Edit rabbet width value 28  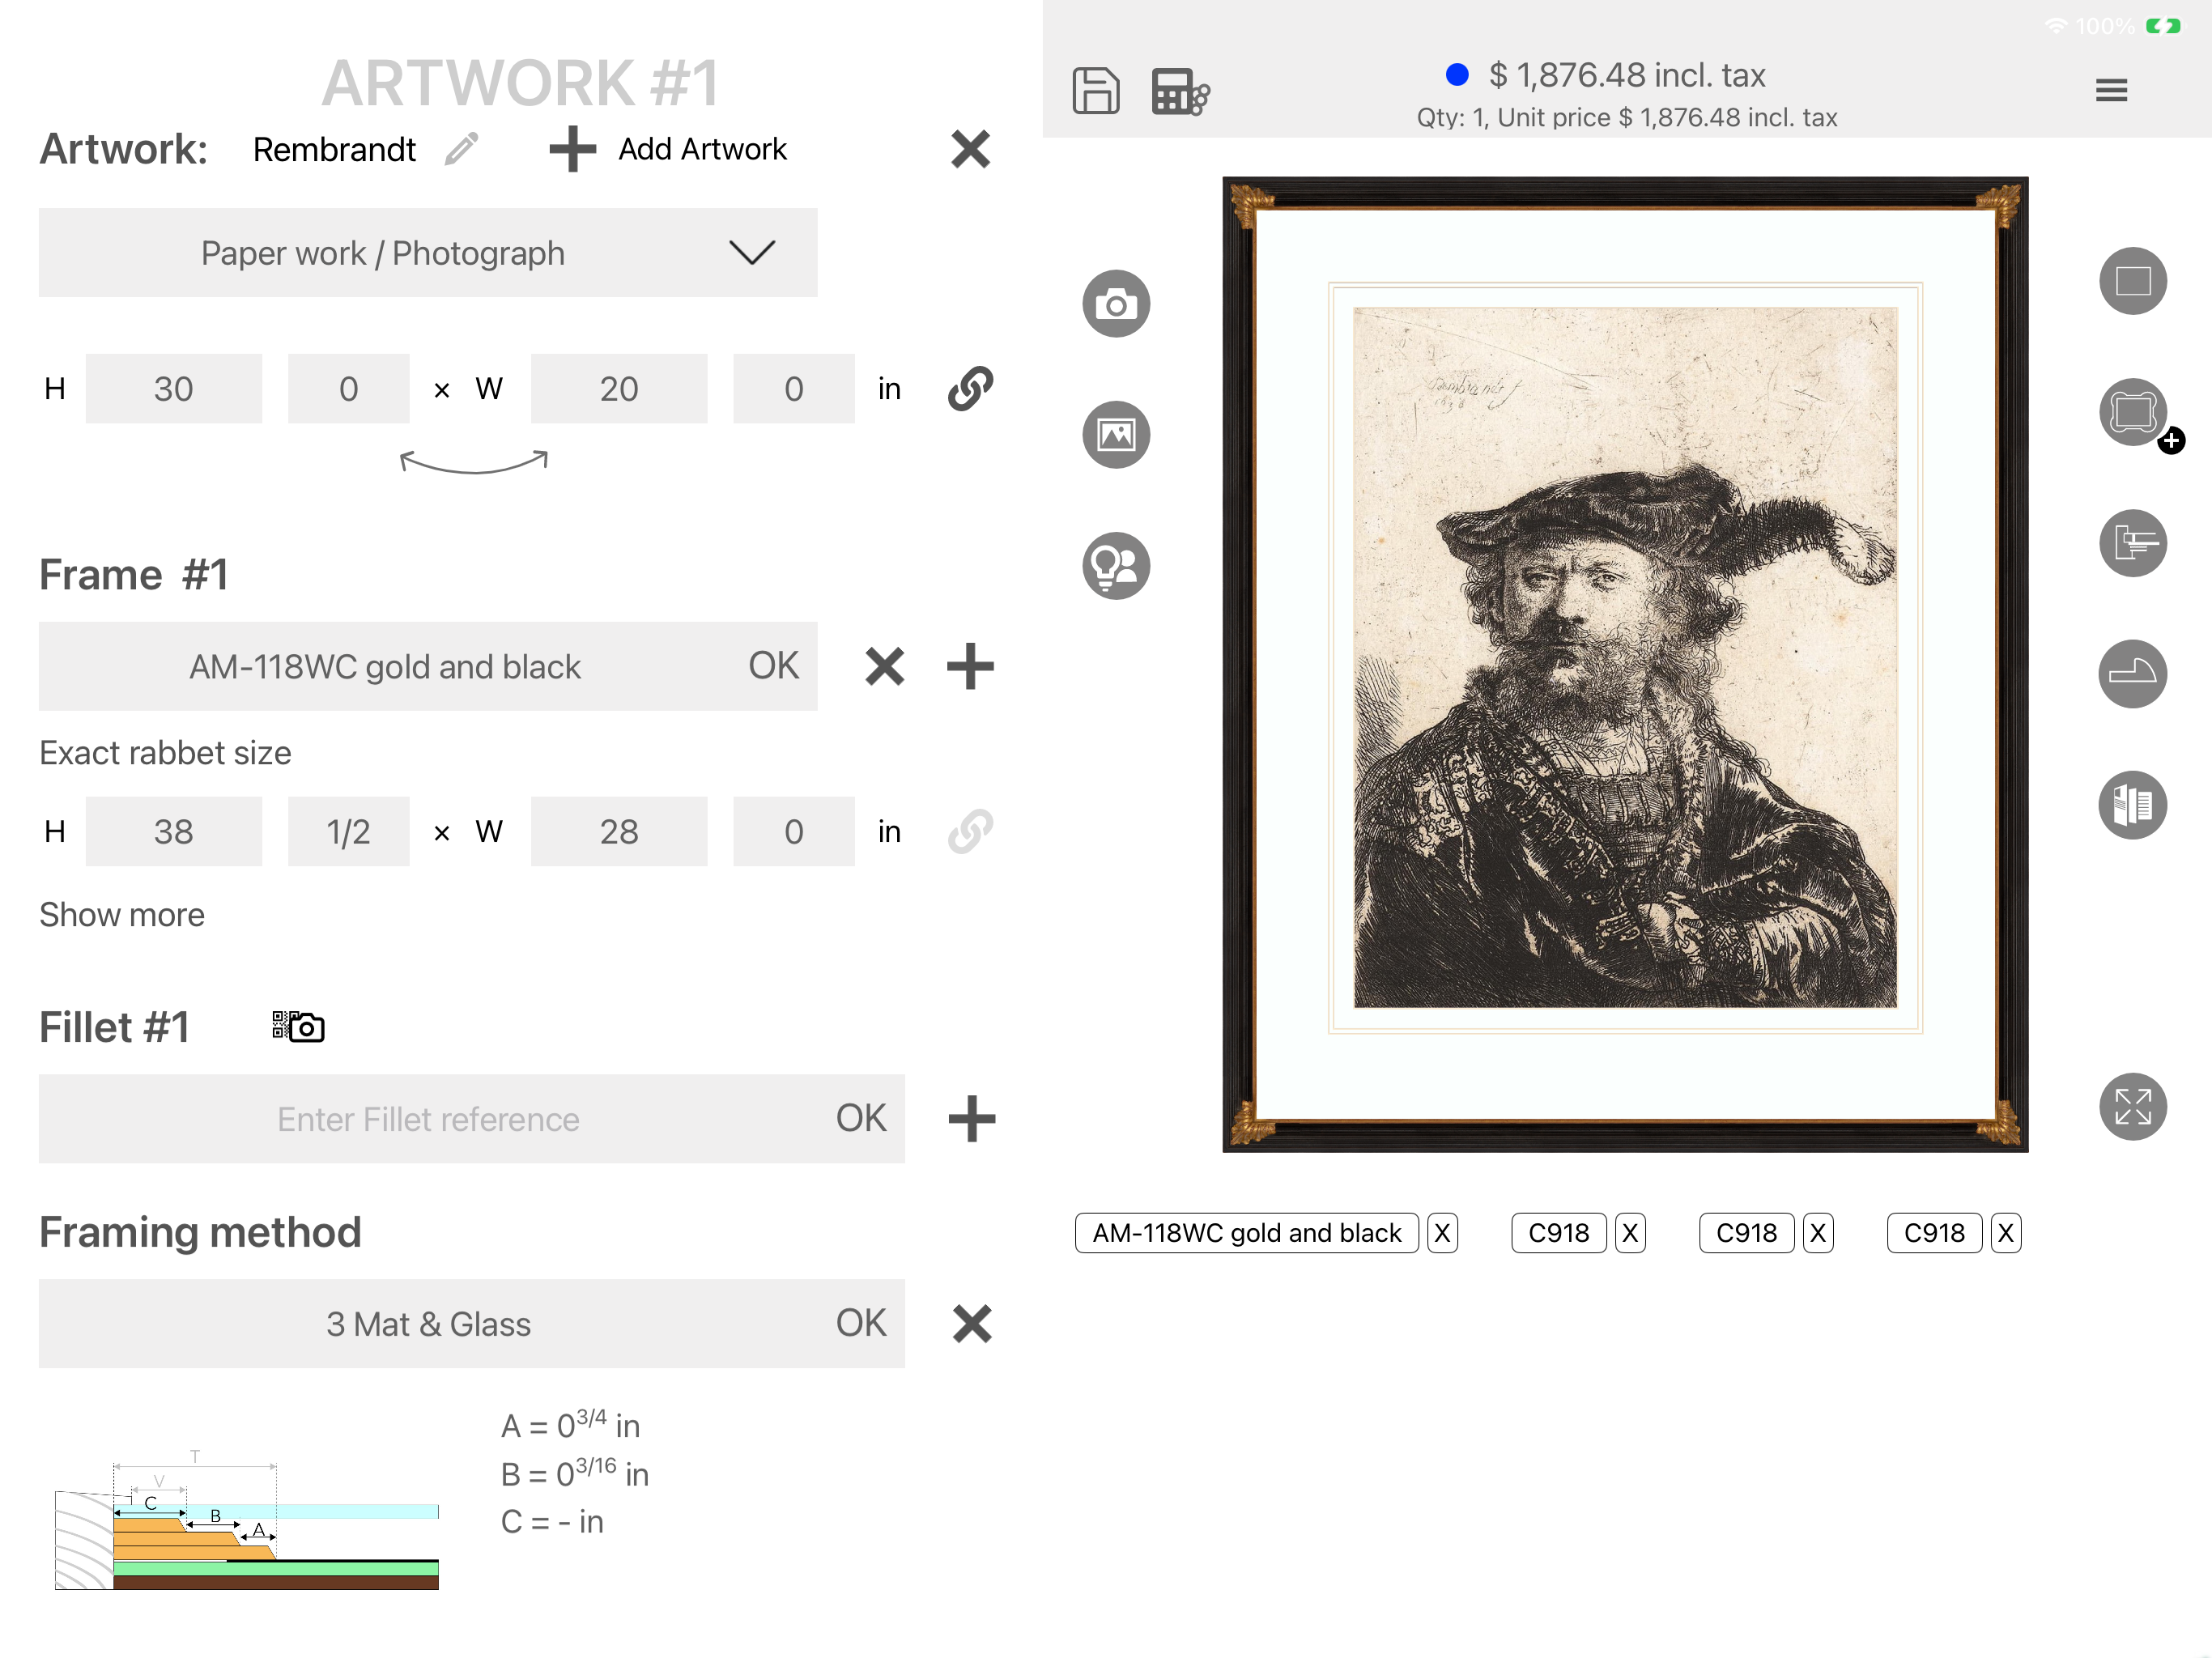(619, 831)
